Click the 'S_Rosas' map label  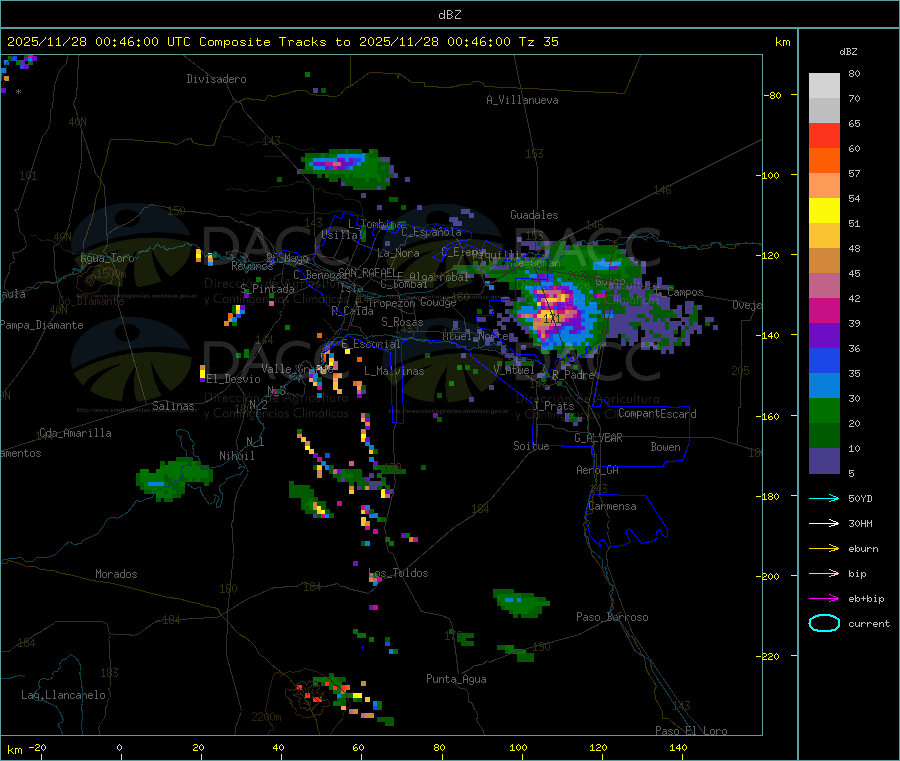(x=402, y=322)
